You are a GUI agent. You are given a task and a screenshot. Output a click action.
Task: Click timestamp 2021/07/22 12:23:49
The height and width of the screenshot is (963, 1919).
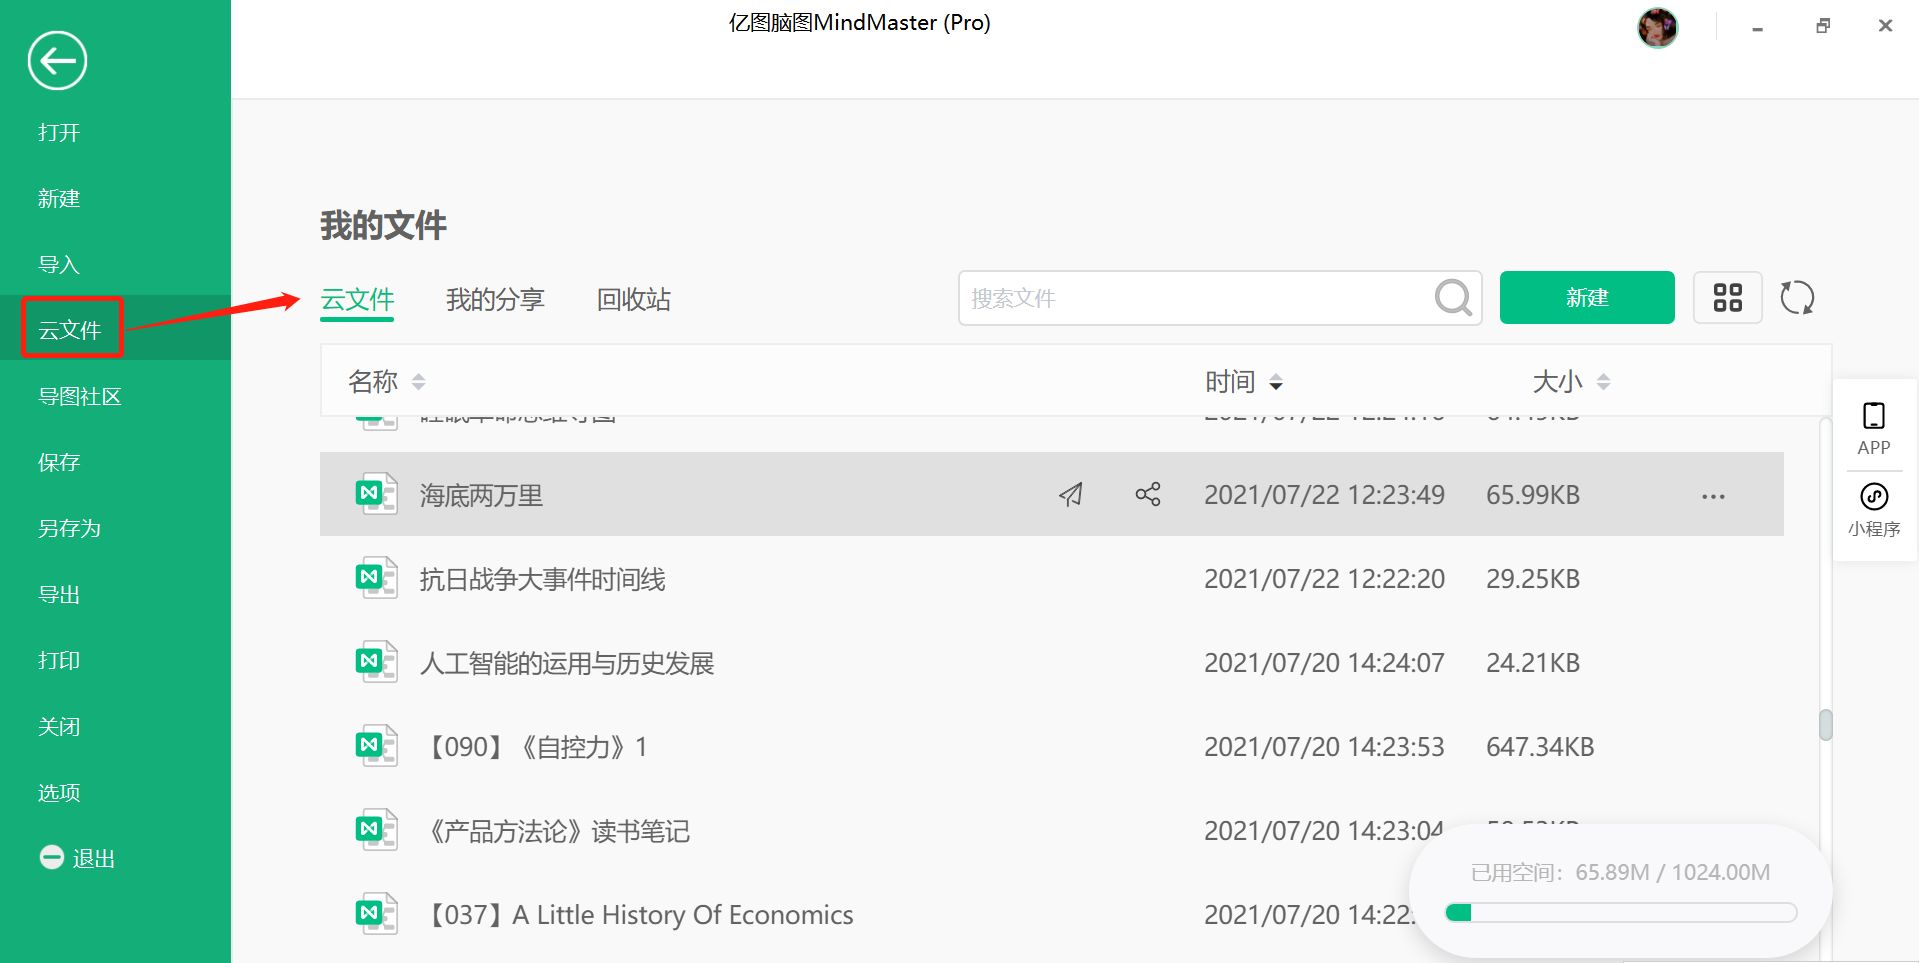click(x=1324, y=495)
